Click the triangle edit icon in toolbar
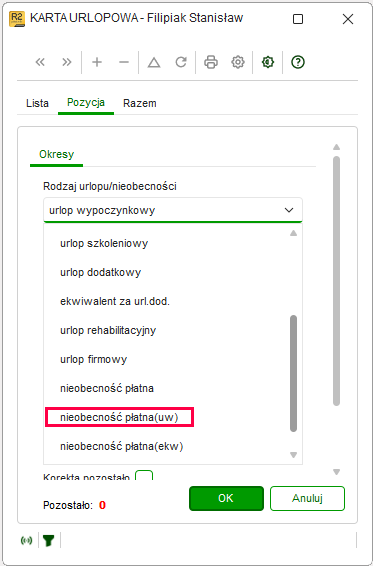Image resolution: width=373 pixels, height=566 pixels. click(x=154, y=62)
